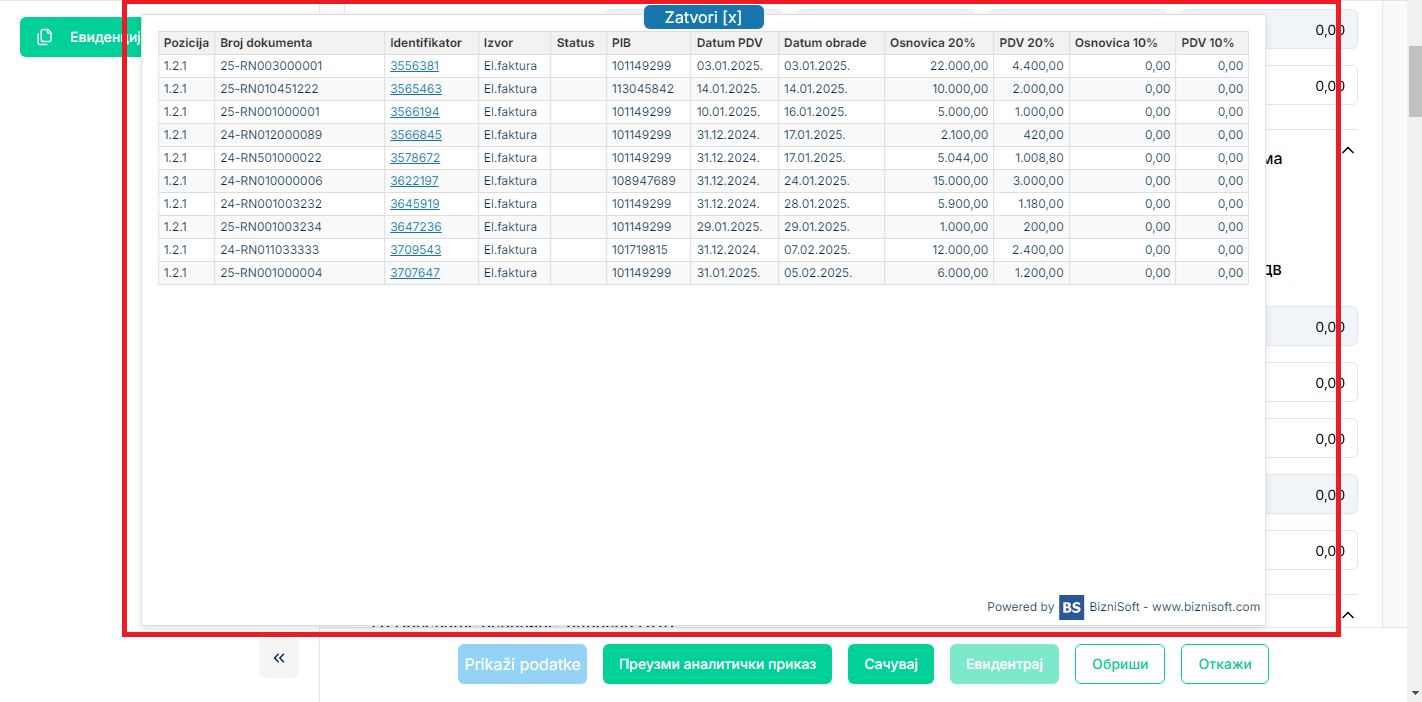Cancel with the Откажи button

tap(1224, 664)
